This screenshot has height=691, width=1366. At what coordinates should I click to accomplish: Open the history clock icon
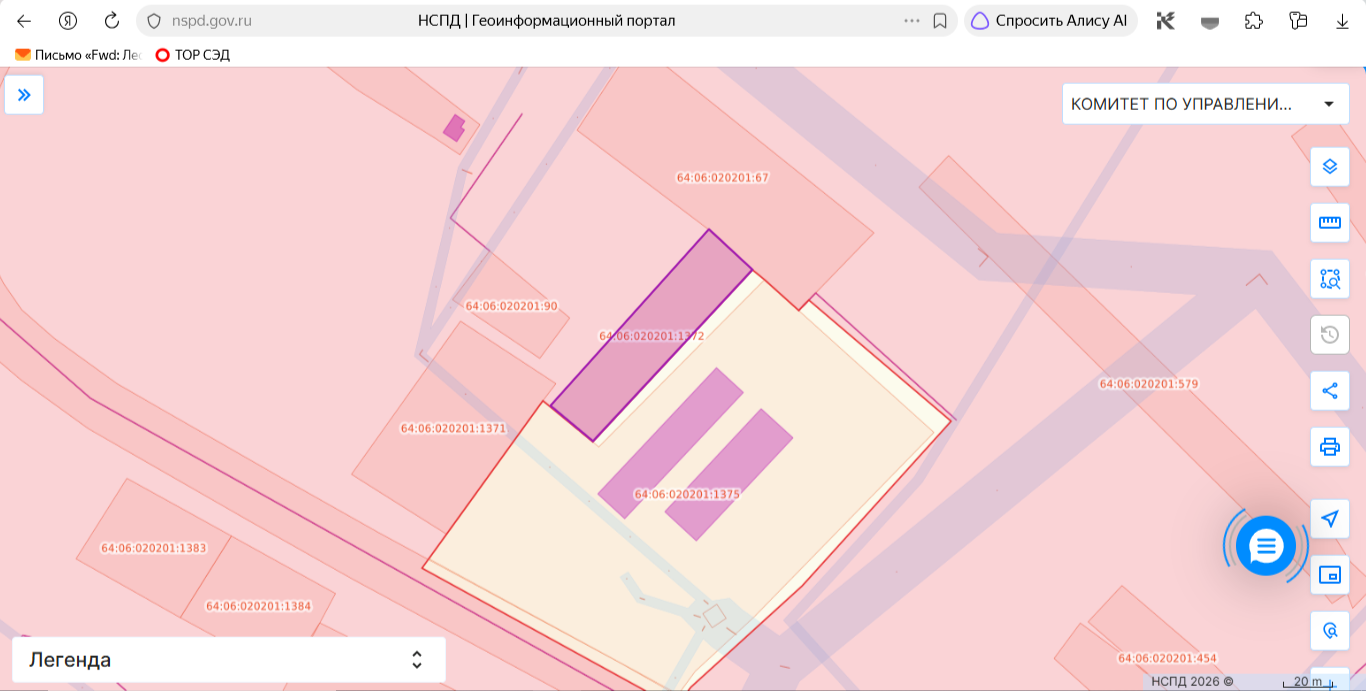point(1330,335)
